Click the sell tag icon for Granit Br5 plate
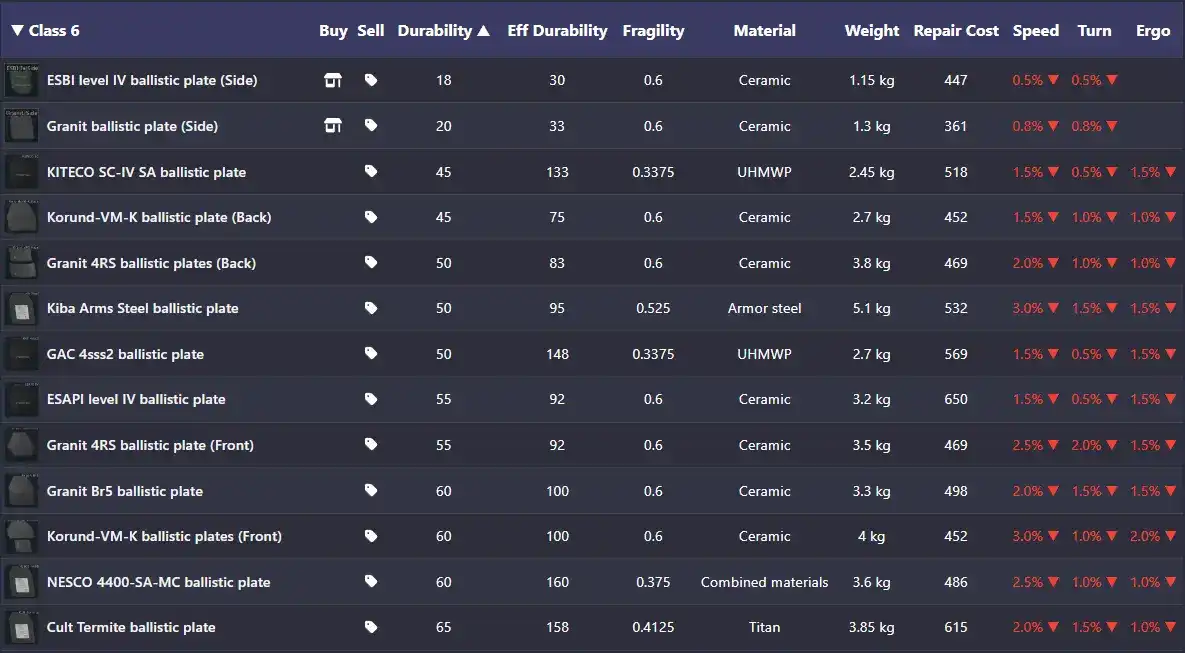Screen dimensions: 1185x653 (x=371, y=490)
